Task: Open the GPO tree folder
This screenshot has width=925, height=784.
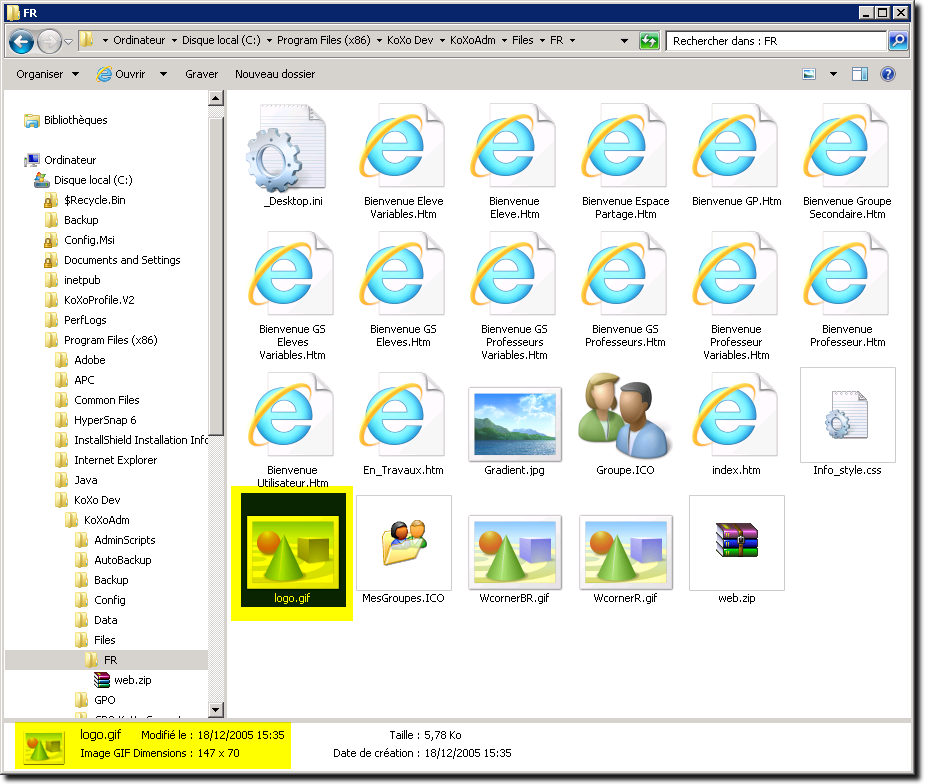Action: tap(104, 700)
